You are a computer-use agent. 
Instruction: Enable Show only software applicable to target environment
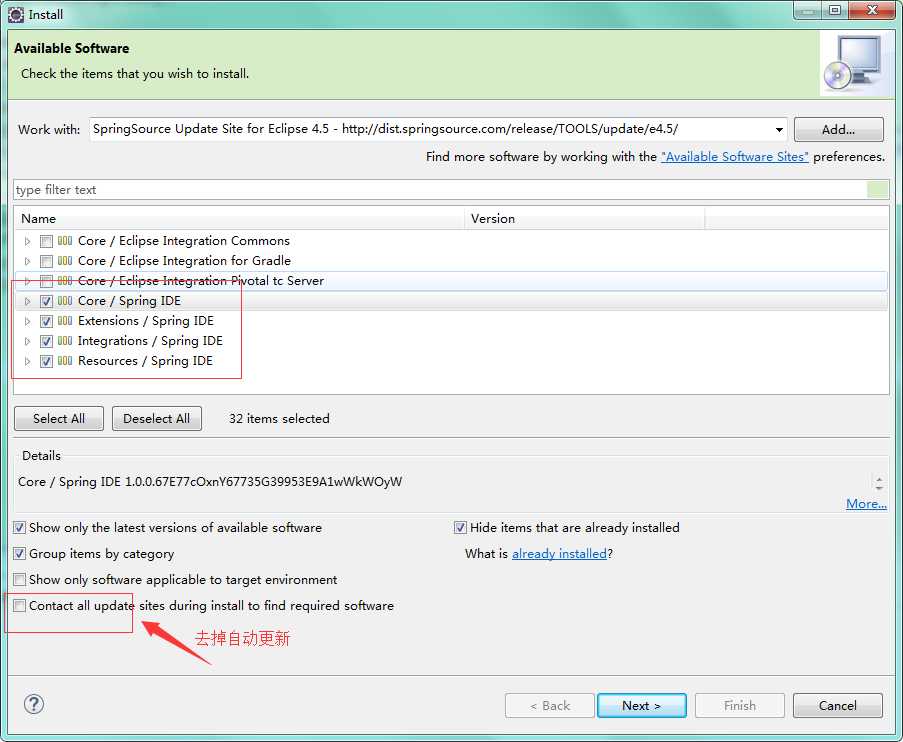coord(20,580)
